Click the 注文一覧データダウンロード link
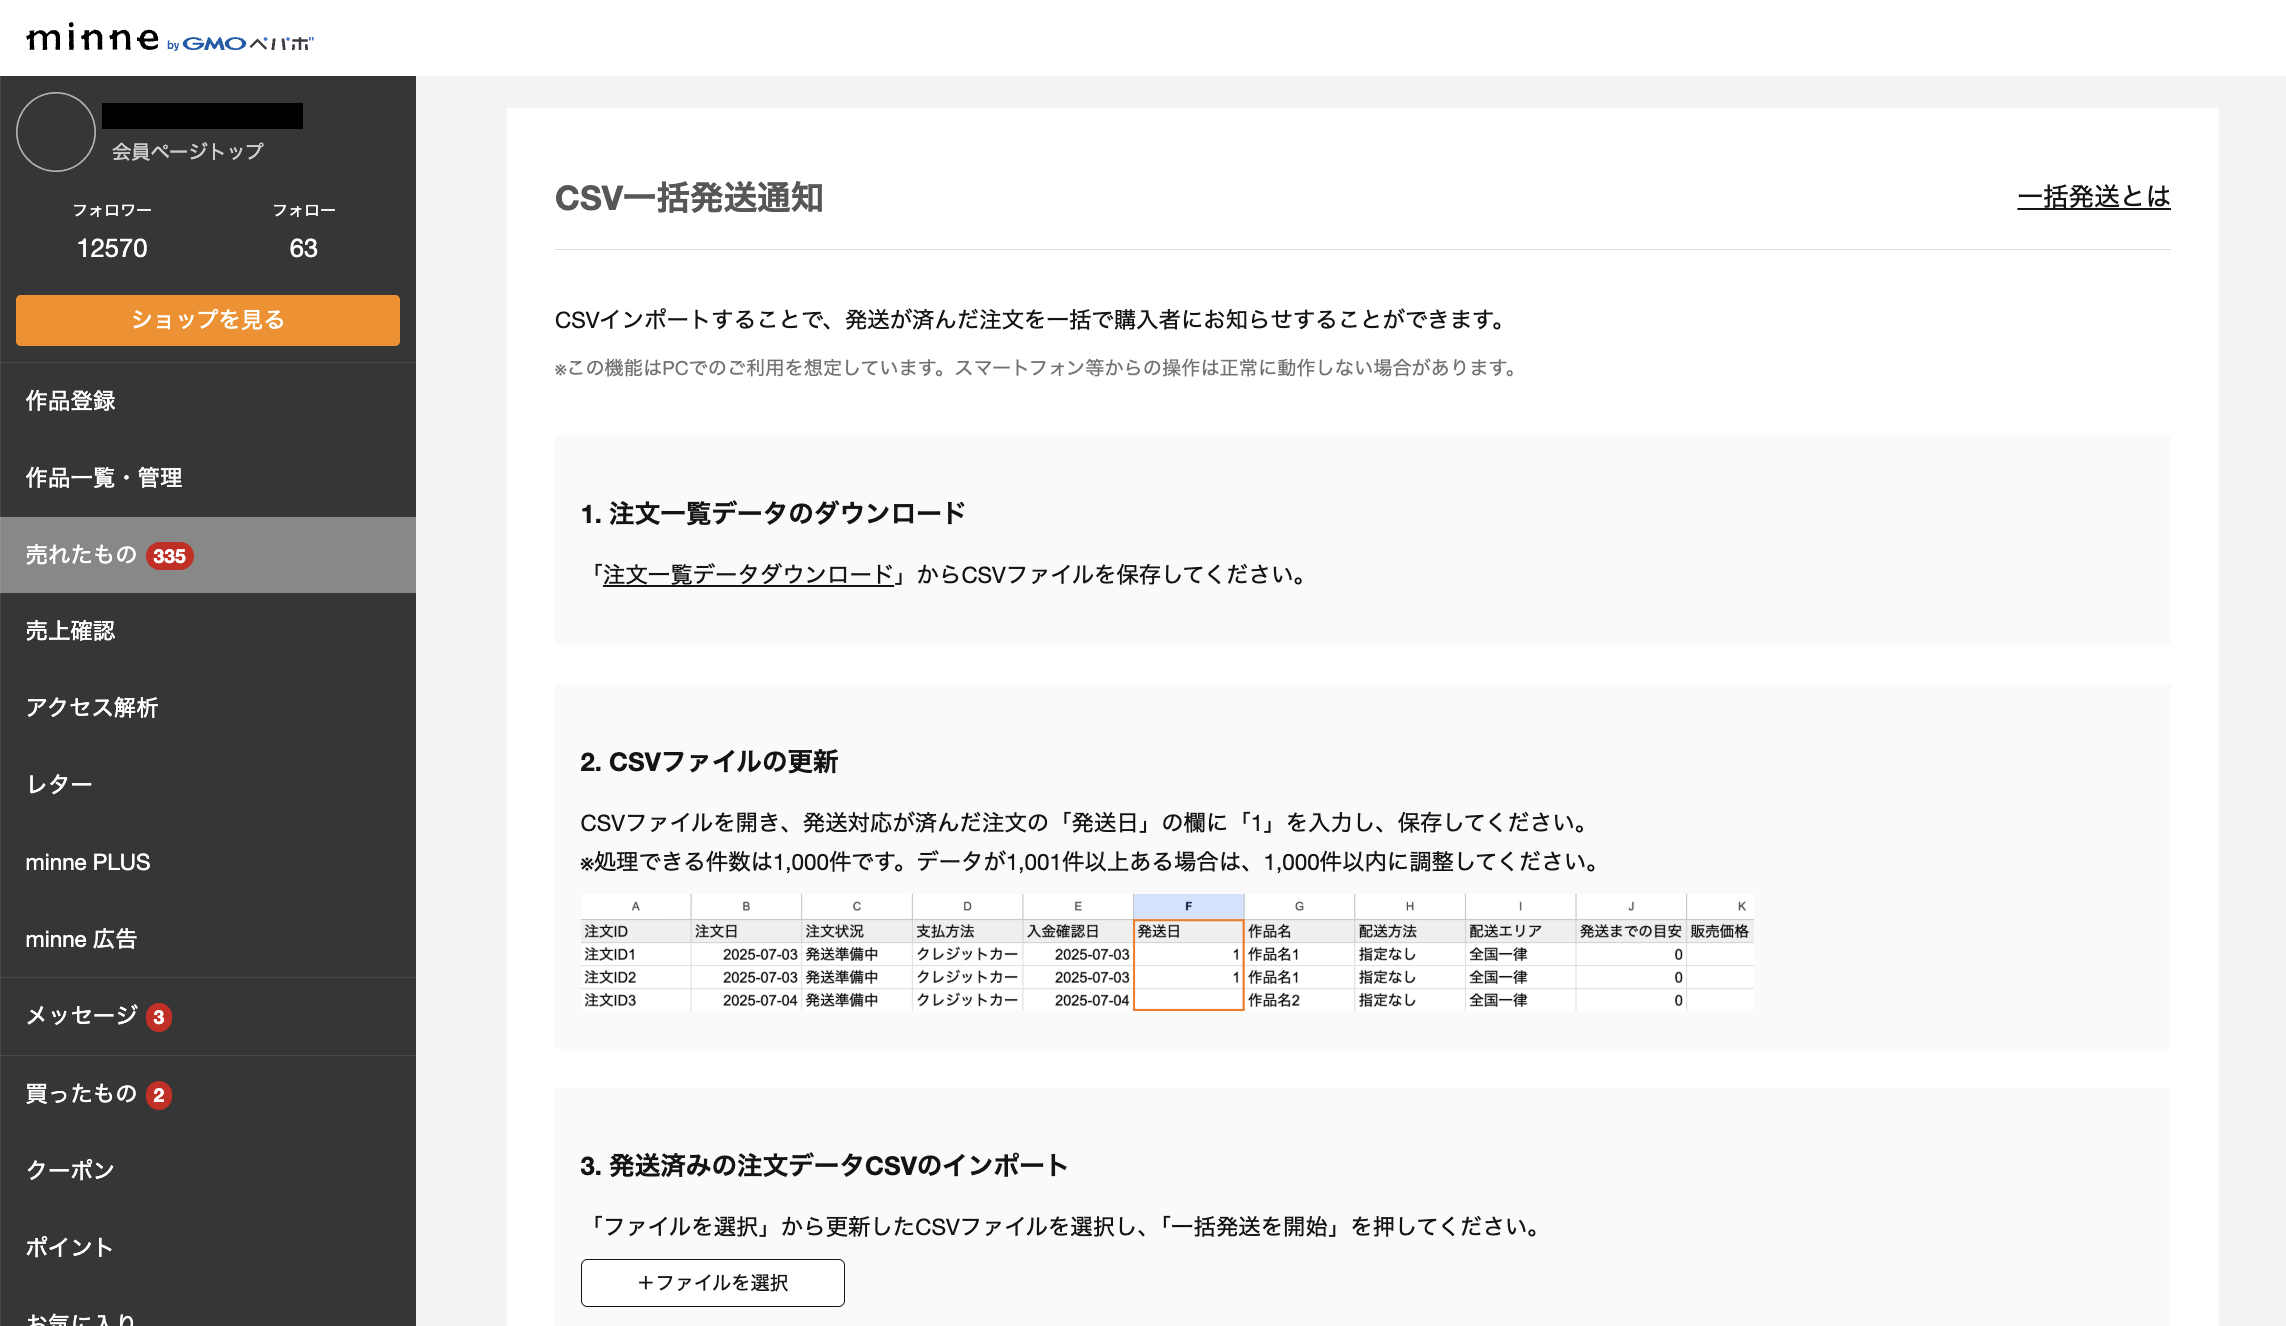This screenshot has height=1326, width=2286. click(x=747, y=575)
